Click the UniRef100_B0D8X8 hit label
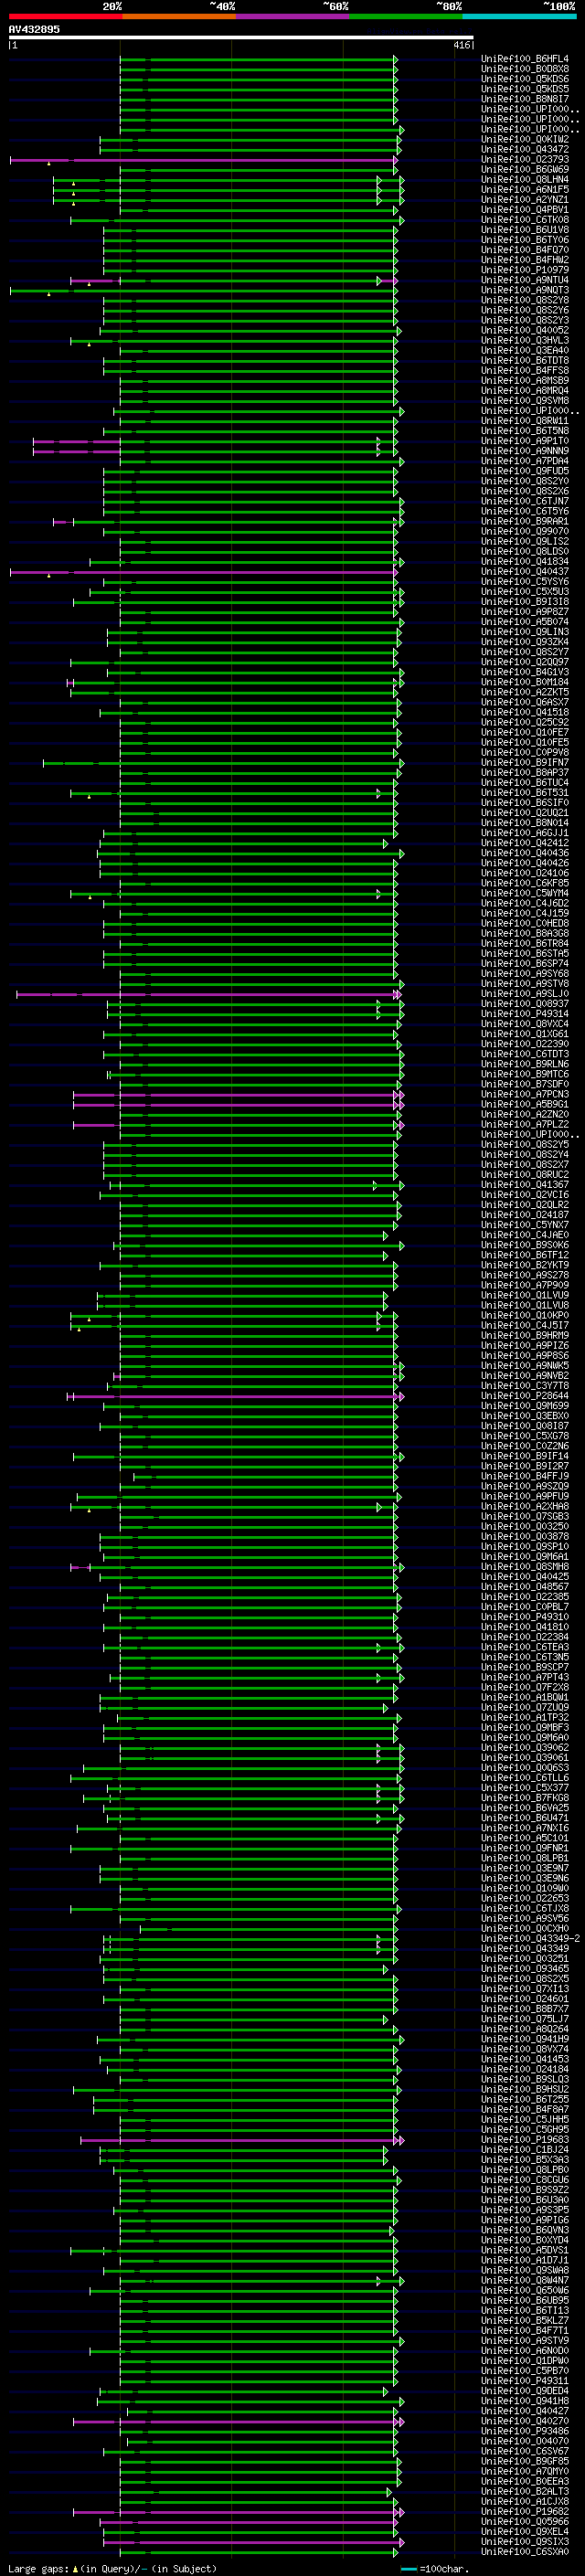The image size is (585, 2576). point(525,69)
